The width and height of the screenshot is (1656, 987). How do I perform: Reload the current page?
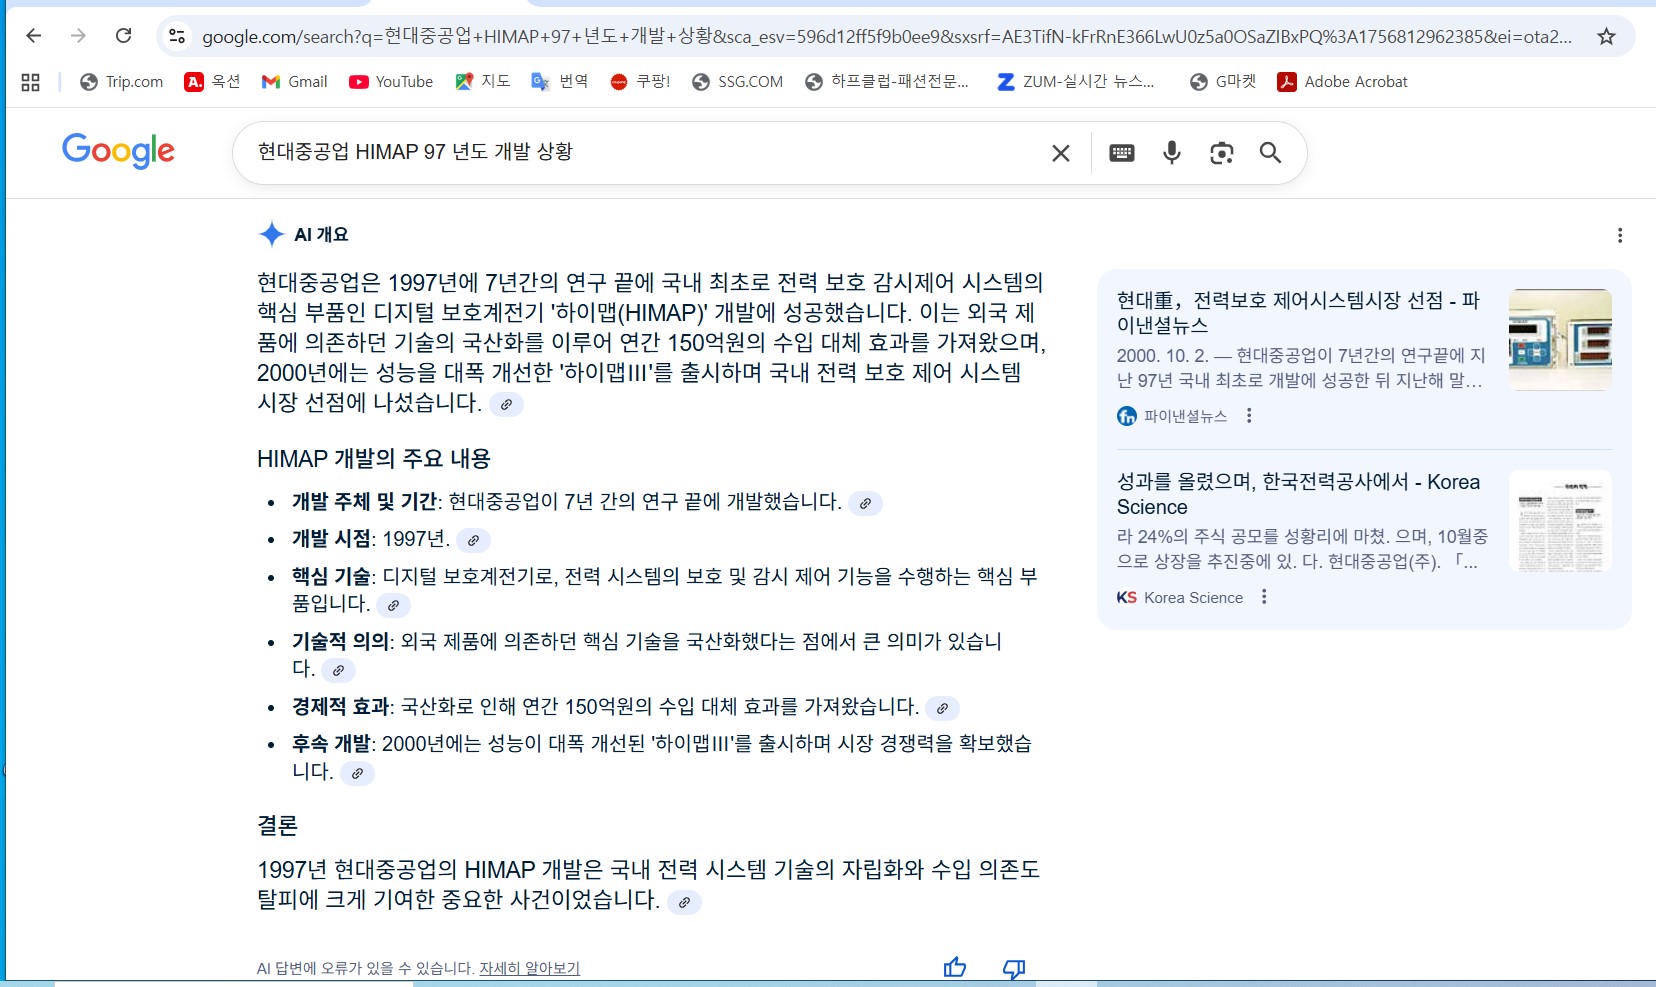(x=124, y=36)
